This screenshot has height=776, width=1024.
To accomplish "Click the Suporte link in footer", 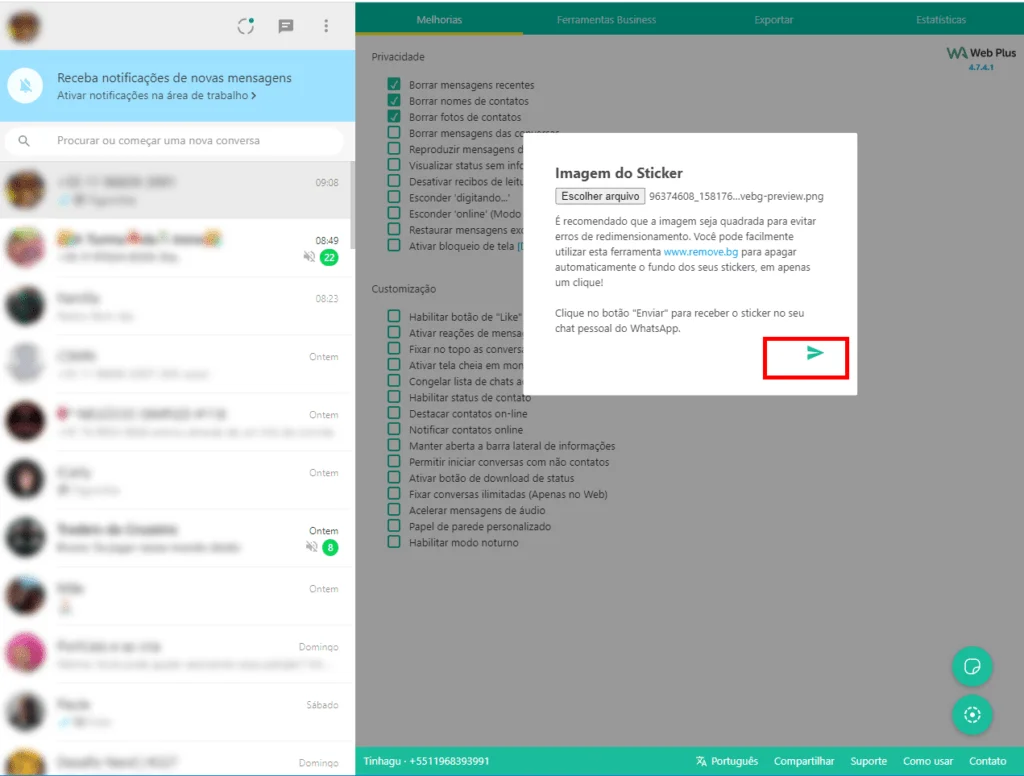I will [868, 761].
